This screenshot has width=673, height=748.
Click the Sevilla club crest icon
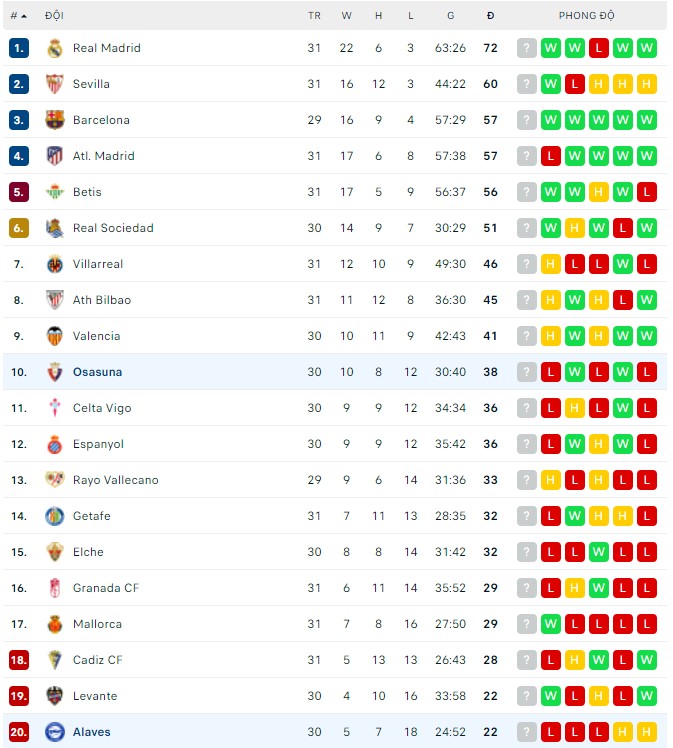pyautogui.click(x=55, y=84)
